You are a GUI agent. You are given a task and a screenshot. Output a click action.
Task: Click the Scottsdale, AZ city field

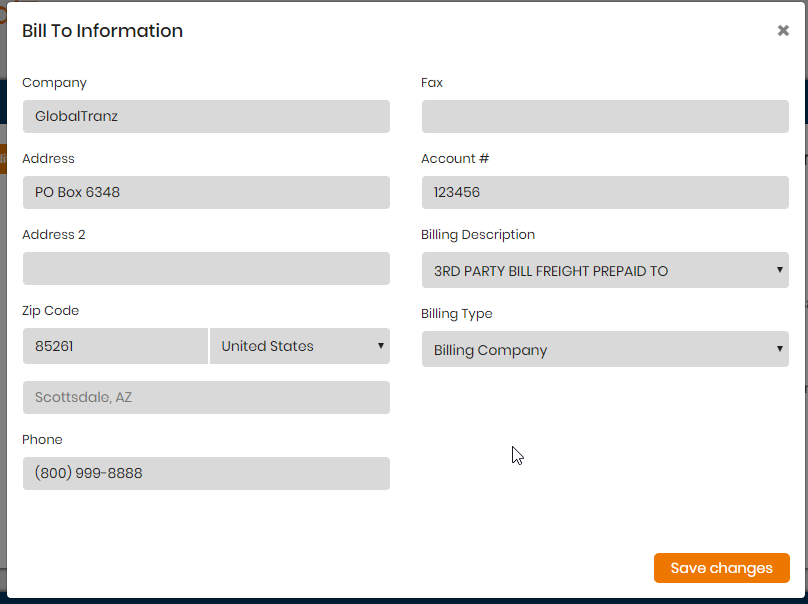[x=206, y=397]
